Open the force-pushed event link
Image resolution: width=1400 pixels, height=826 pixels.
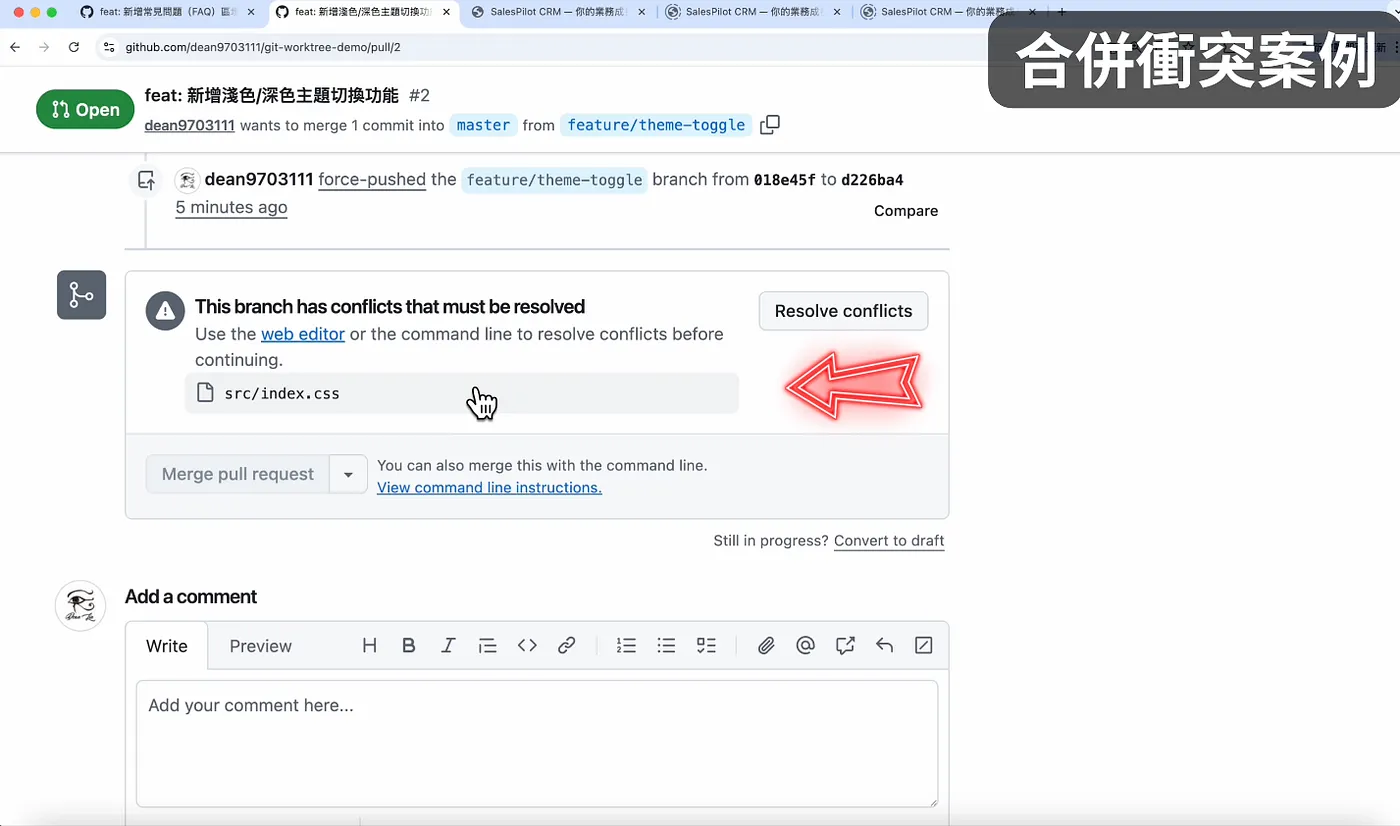click(x=372, y=180)
